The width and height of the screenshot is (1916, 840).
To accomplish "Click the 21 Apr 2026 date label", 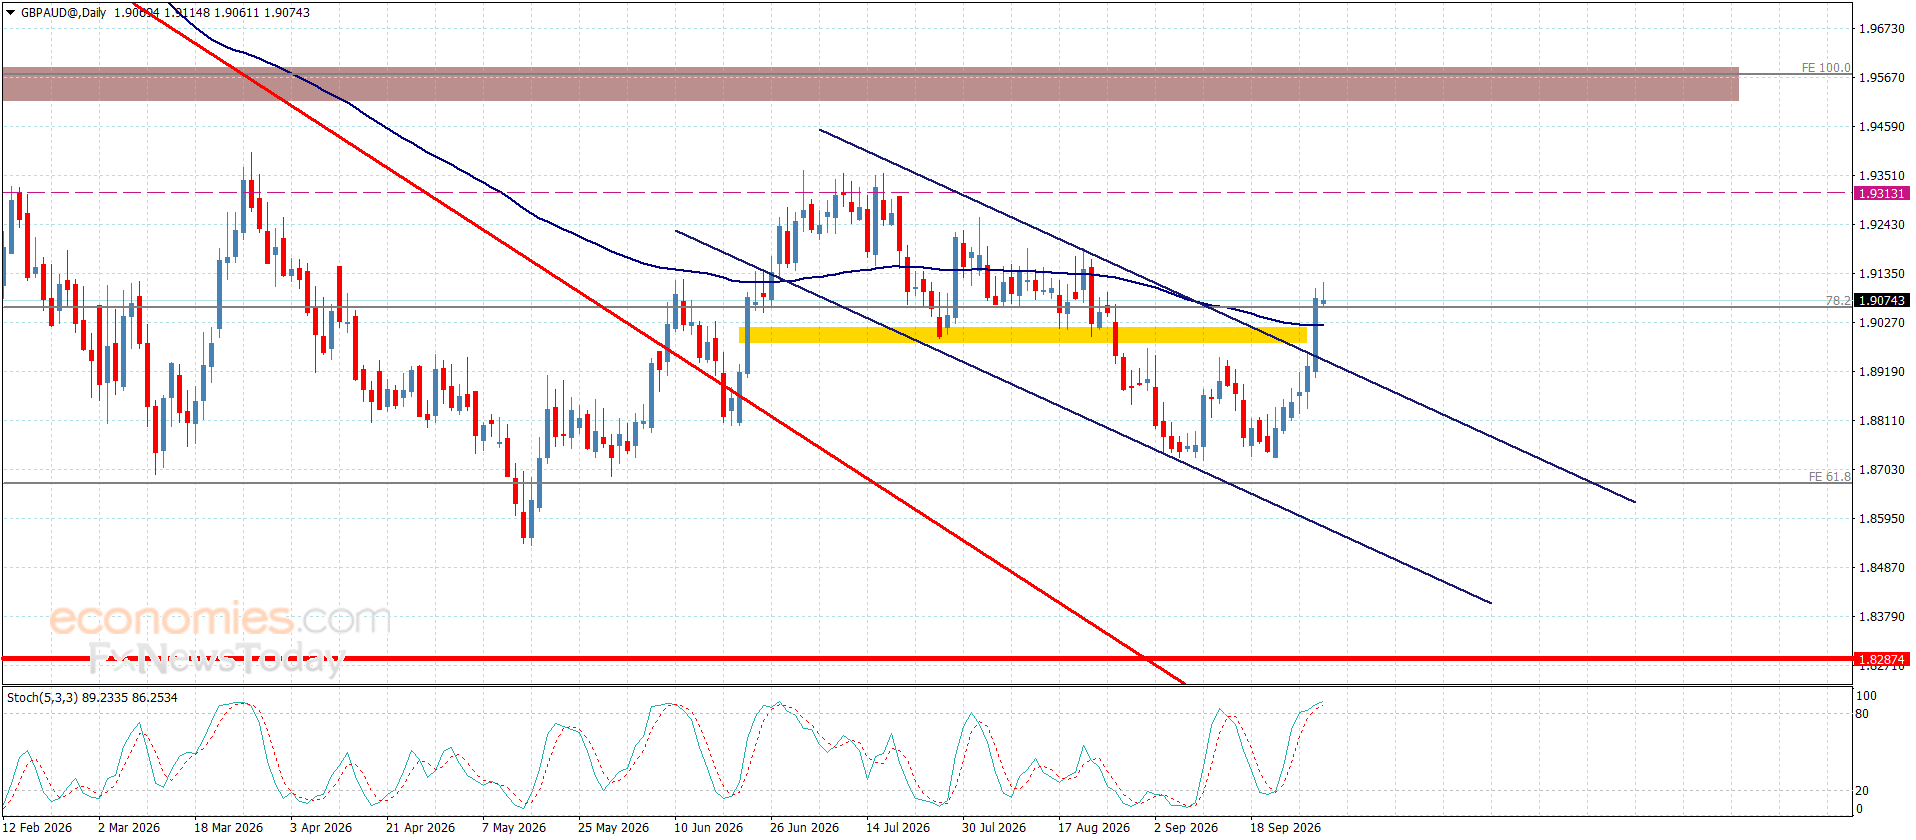I will tap(420, 828).
